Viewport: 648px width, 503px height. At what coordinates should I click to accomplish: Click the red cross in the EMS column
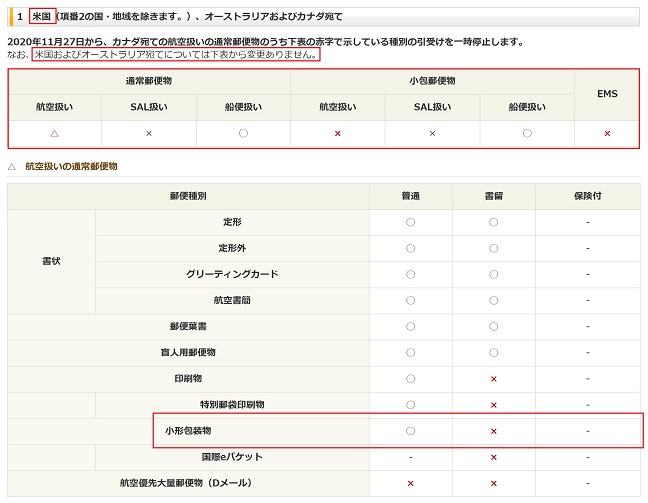tap(607, 133)
